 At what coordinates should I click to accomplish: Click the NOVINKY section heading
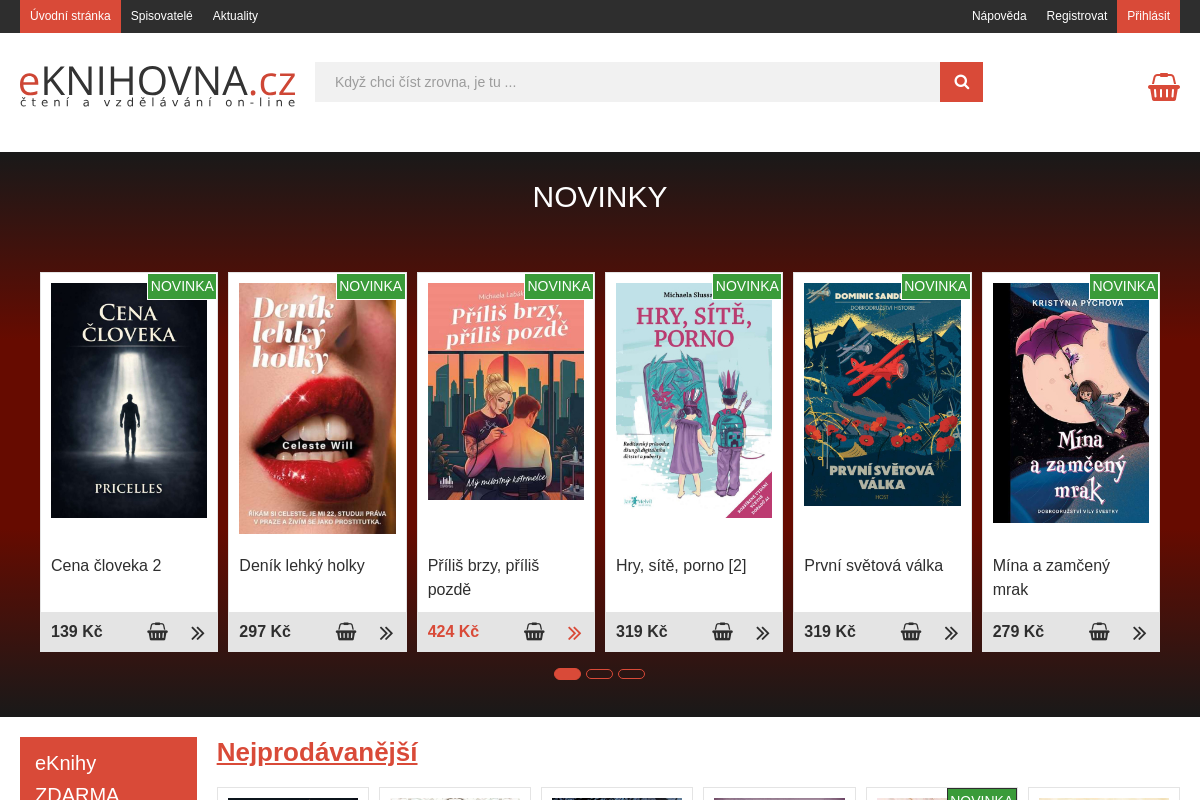tap(600, 197)
